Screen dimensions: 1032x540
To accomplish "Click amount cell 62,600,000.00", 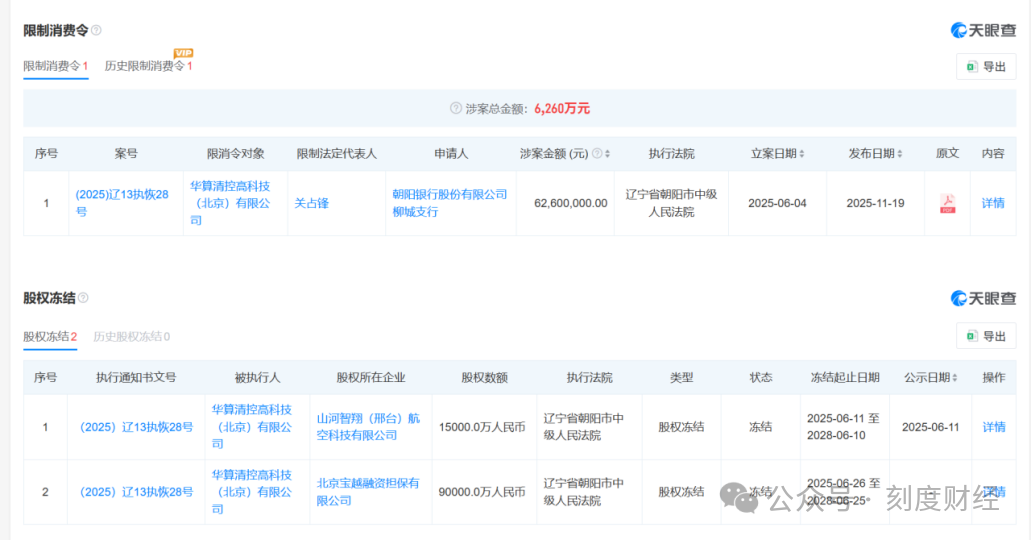I will click(571, 203).
